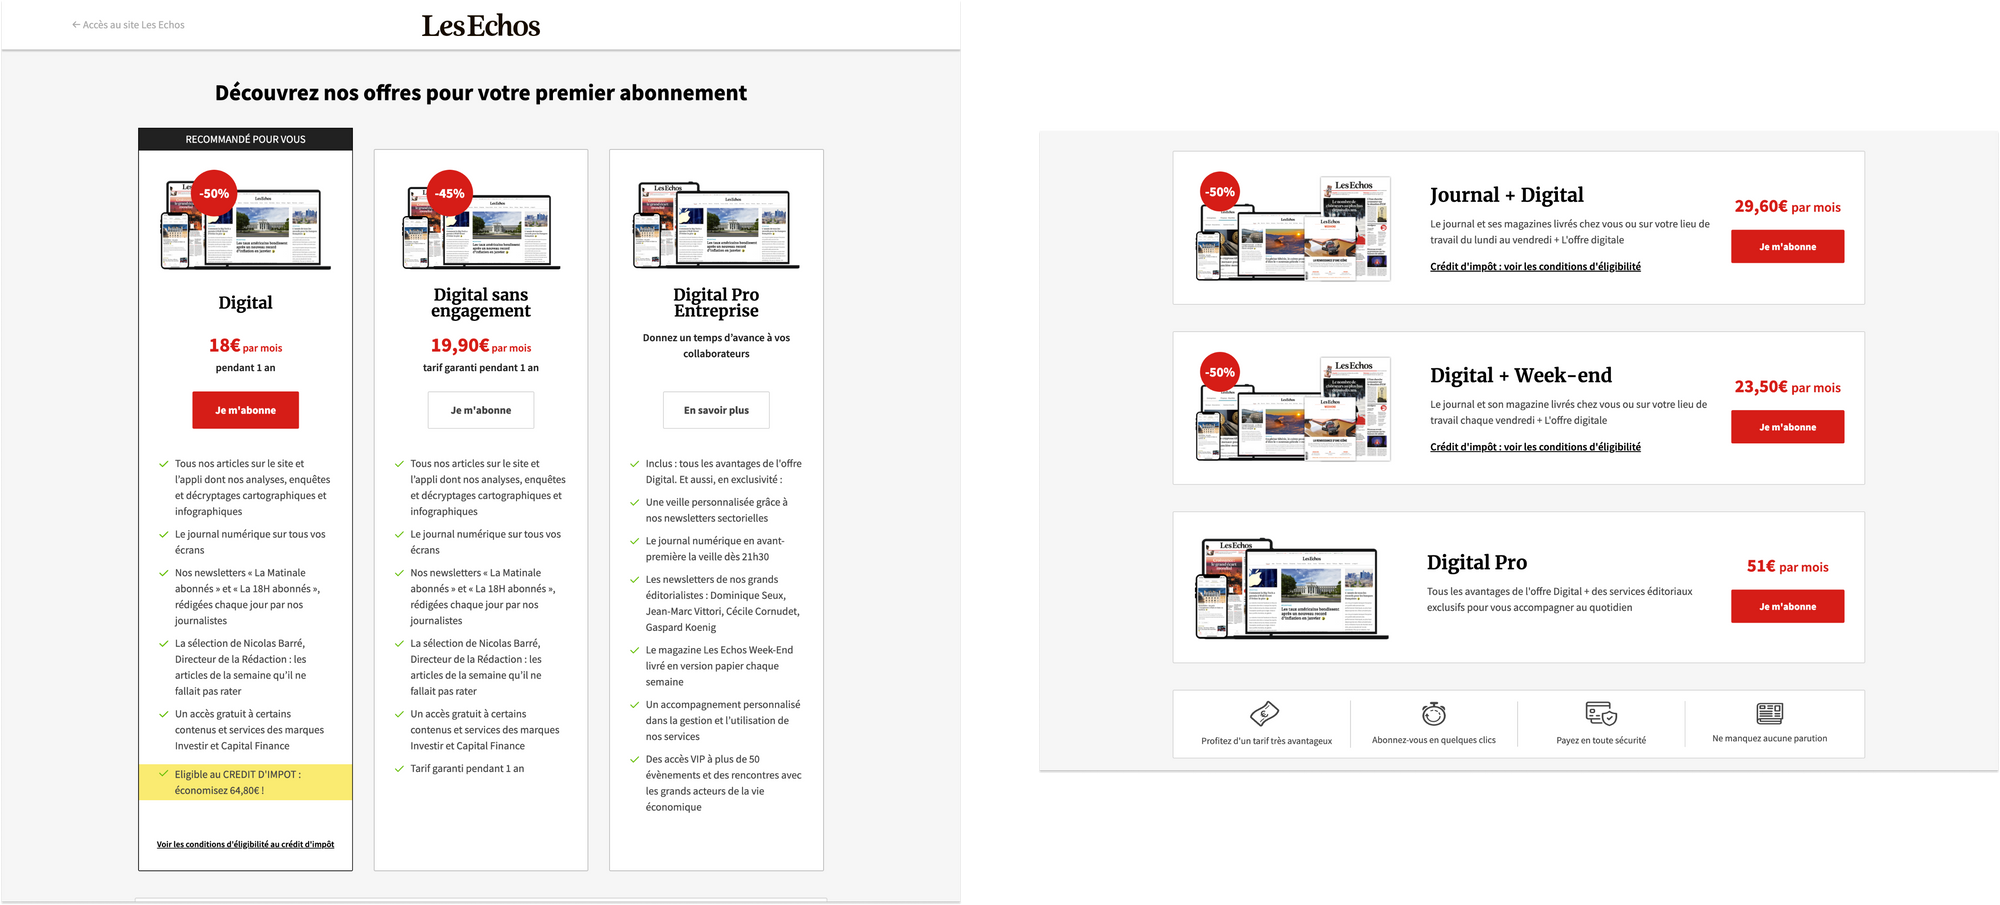Click "Je m'abonne" on Digital sans engagement
Image resolution: width=2000 pixels, height=905 pixels.
coord(481,409)
